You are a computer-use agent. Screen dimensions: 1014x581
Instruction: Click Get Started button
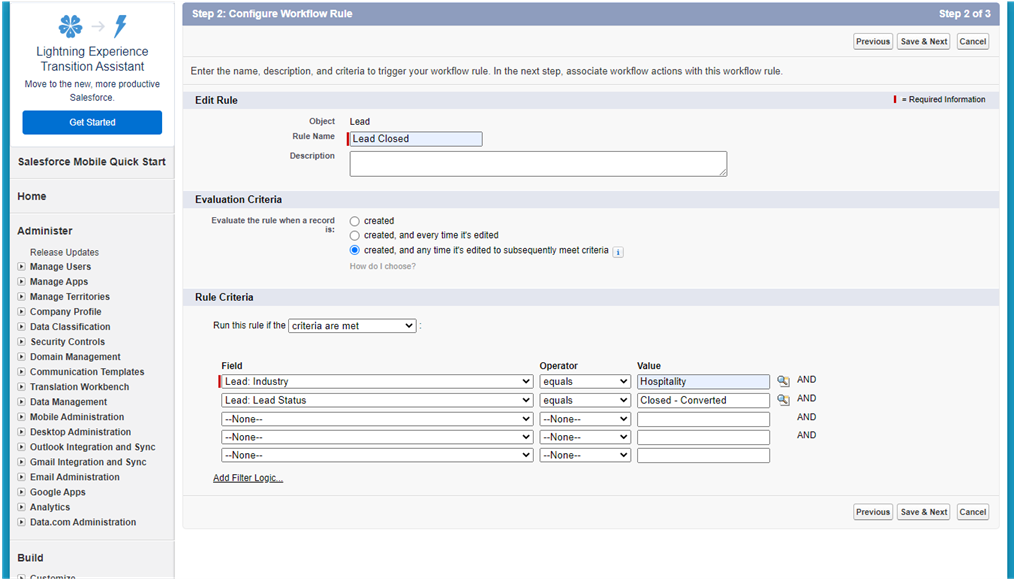[x=92, y=122]
